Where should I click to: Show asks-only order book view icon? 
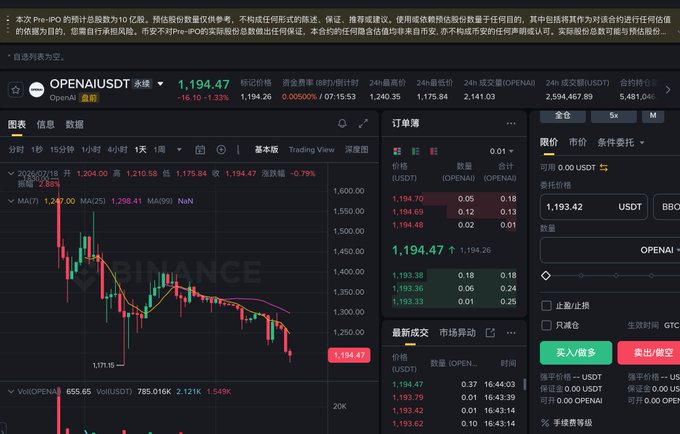434,151
